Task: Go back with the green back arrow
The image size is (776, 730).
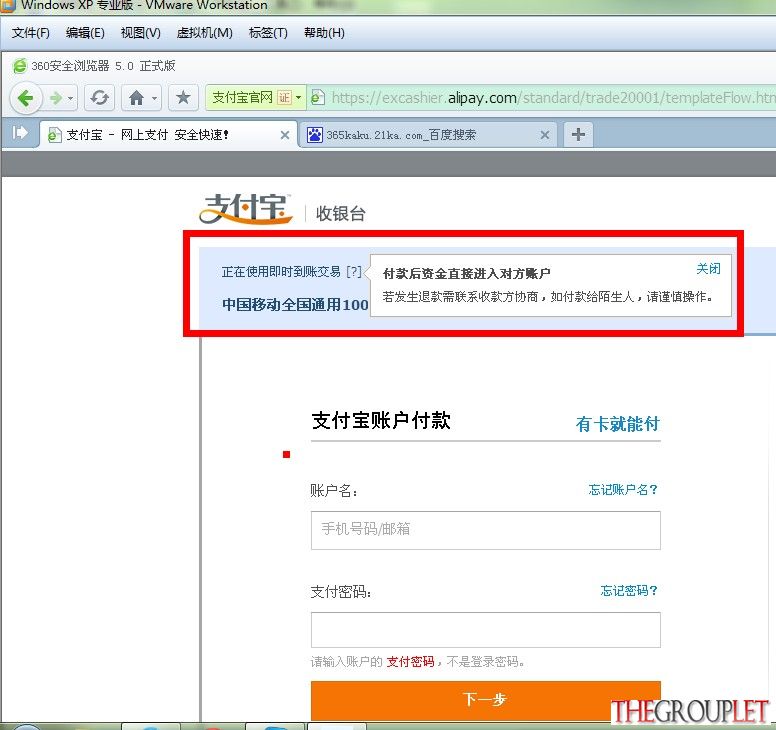Action: 25,98
